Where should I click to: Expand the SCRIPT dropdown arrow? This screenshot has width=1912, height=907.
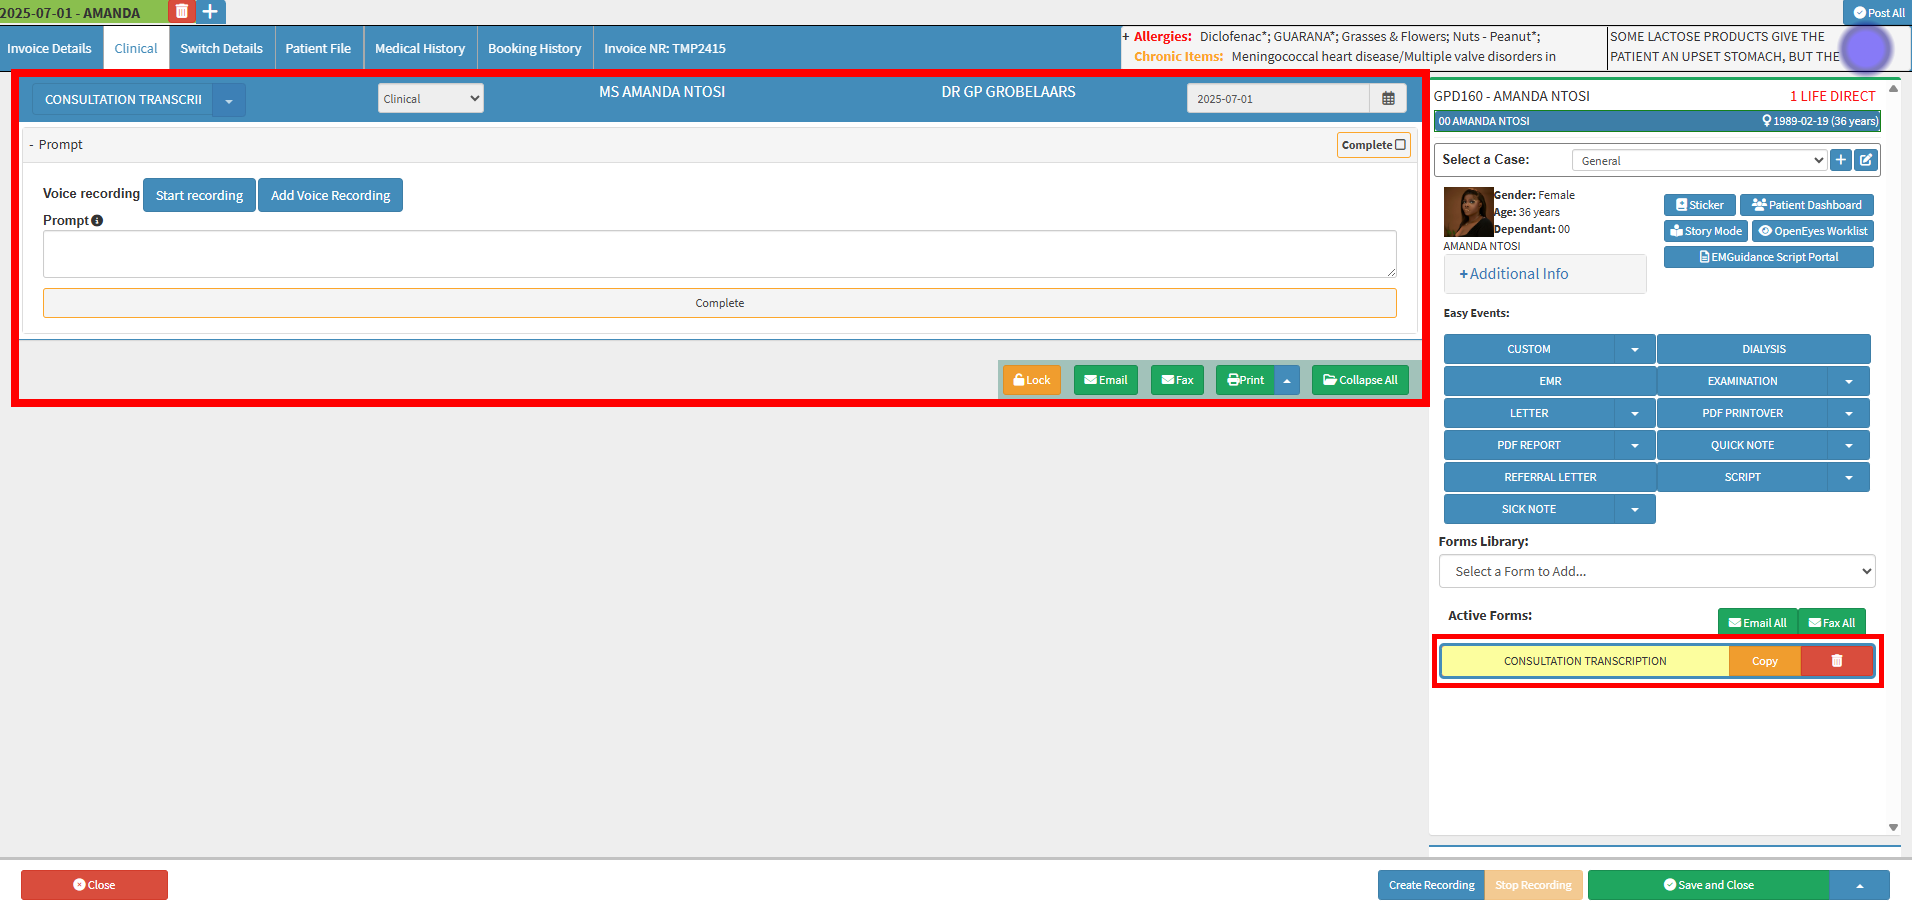pos(1849,477)
